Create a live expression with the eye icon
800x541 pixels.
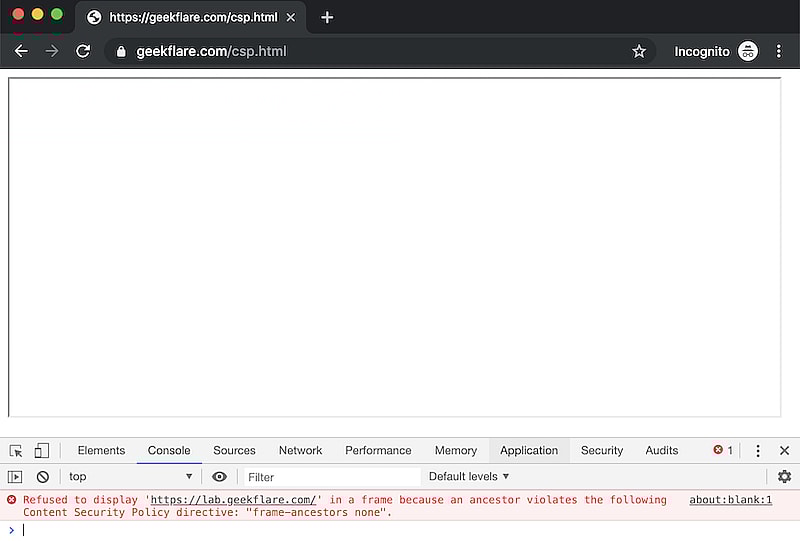point(219,477)
